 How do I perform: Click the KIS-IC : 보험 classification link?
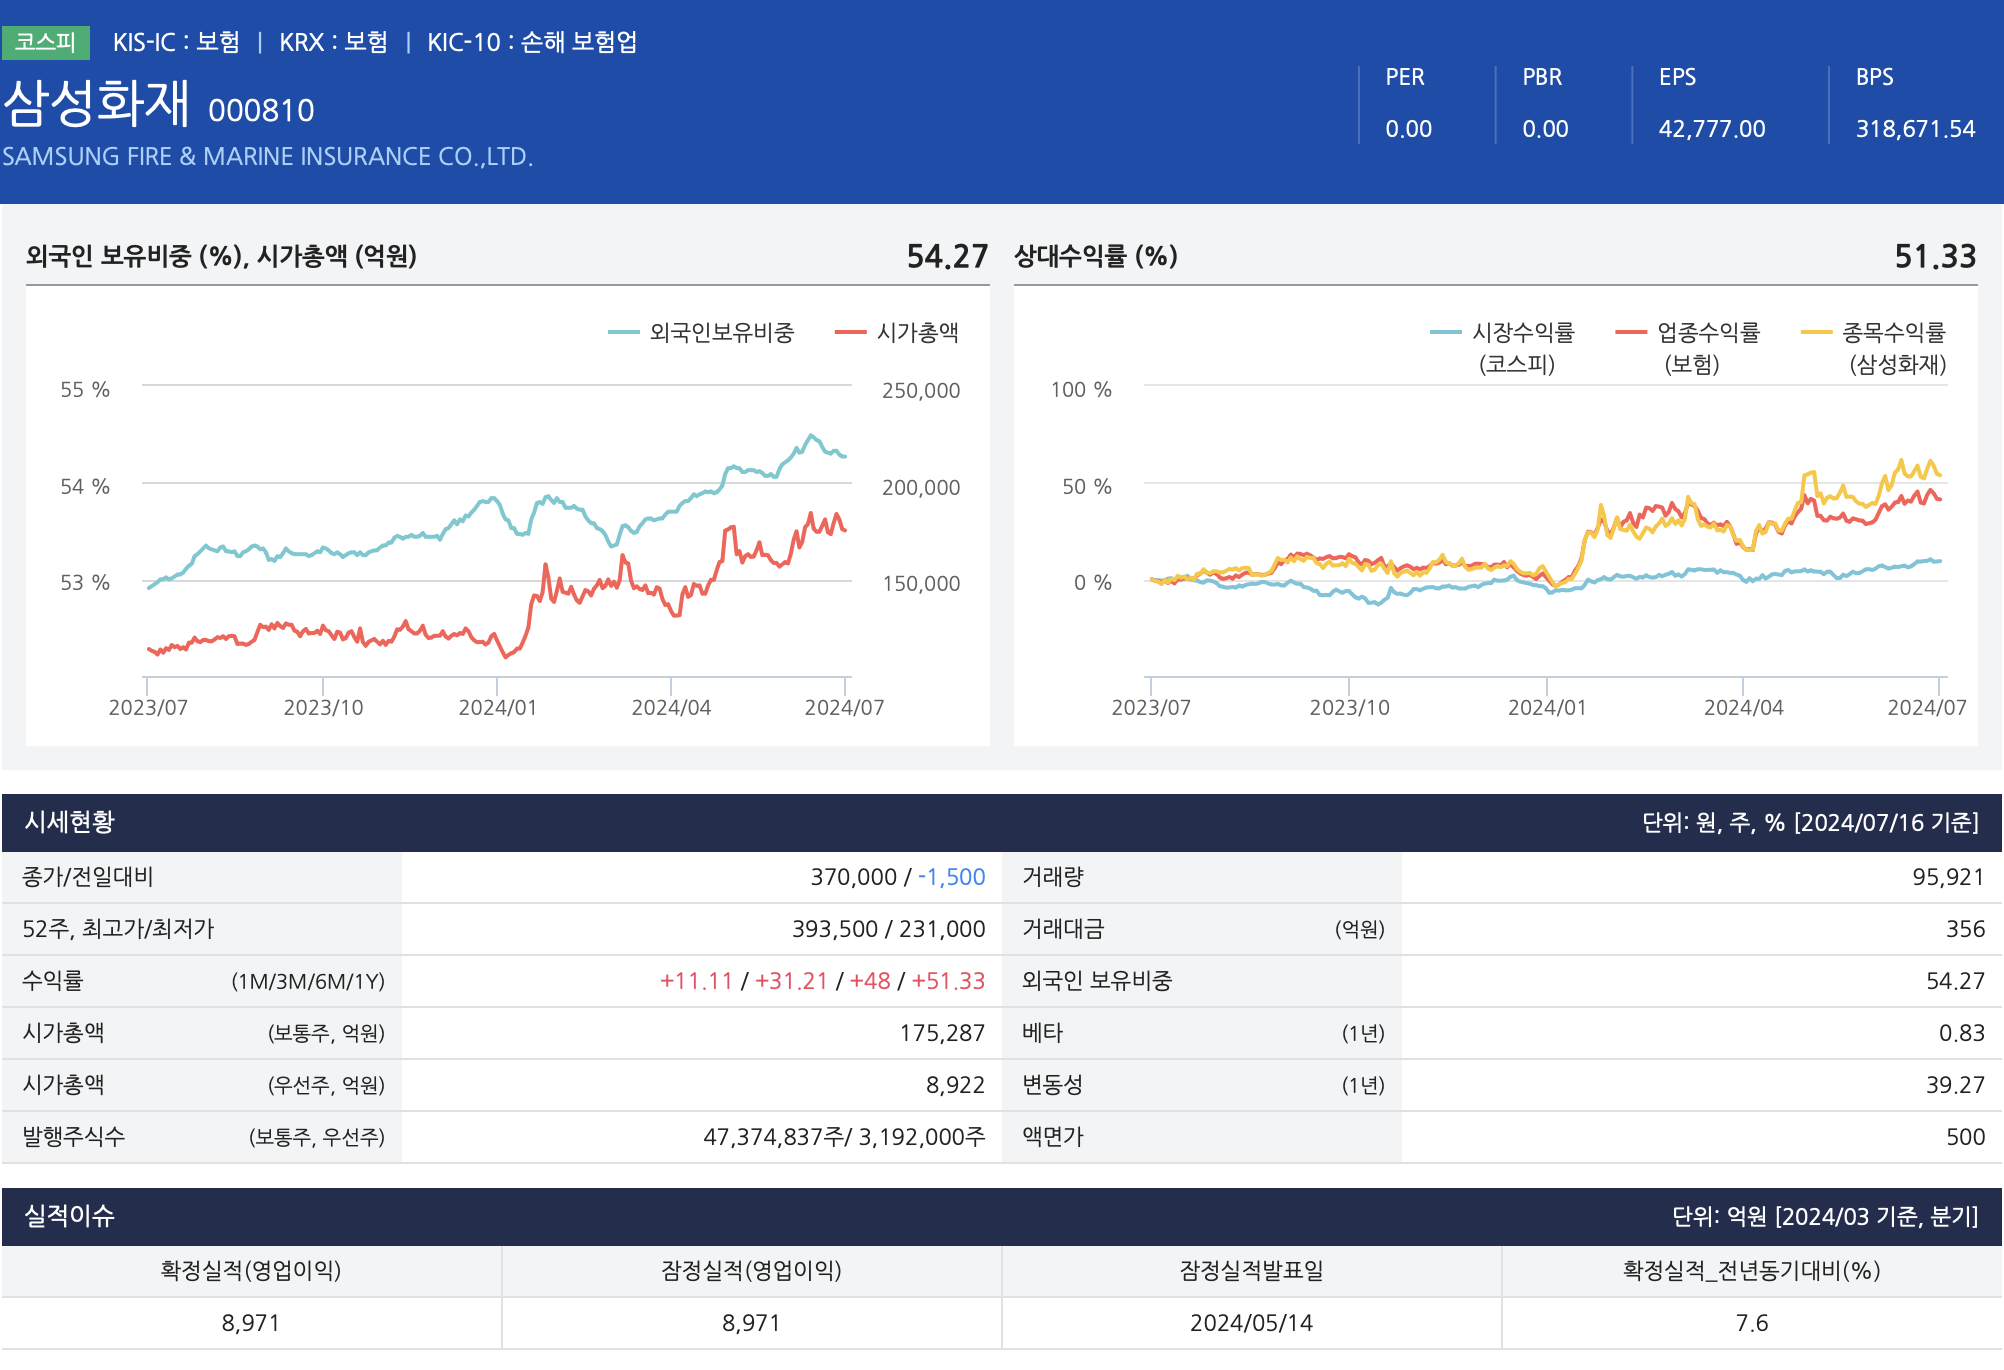(176, 42)
